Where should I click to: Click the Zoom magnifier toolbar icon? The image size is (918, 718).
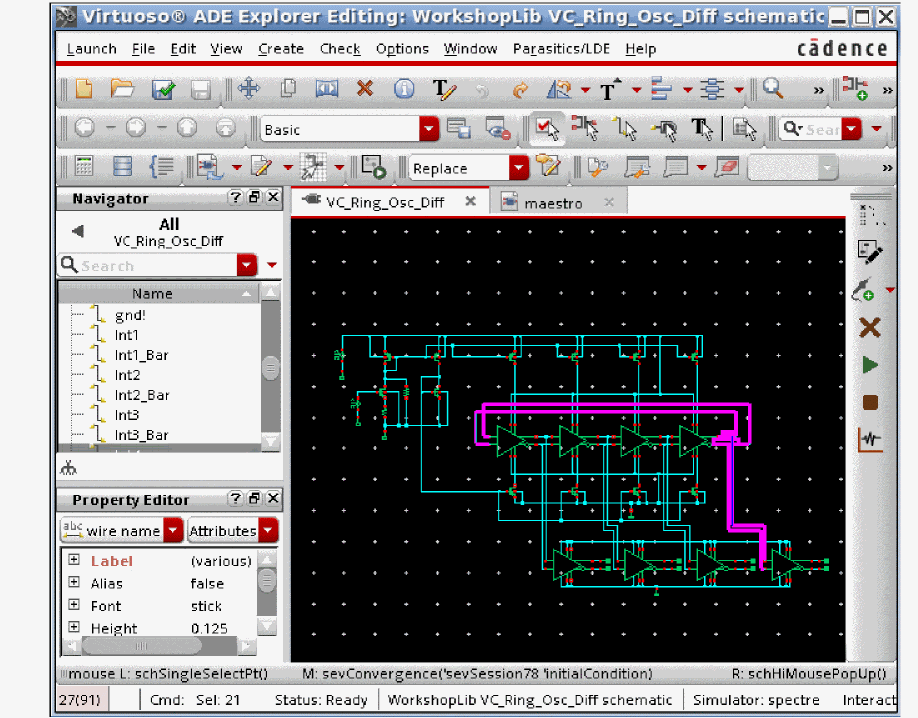[x=772, y=89]
